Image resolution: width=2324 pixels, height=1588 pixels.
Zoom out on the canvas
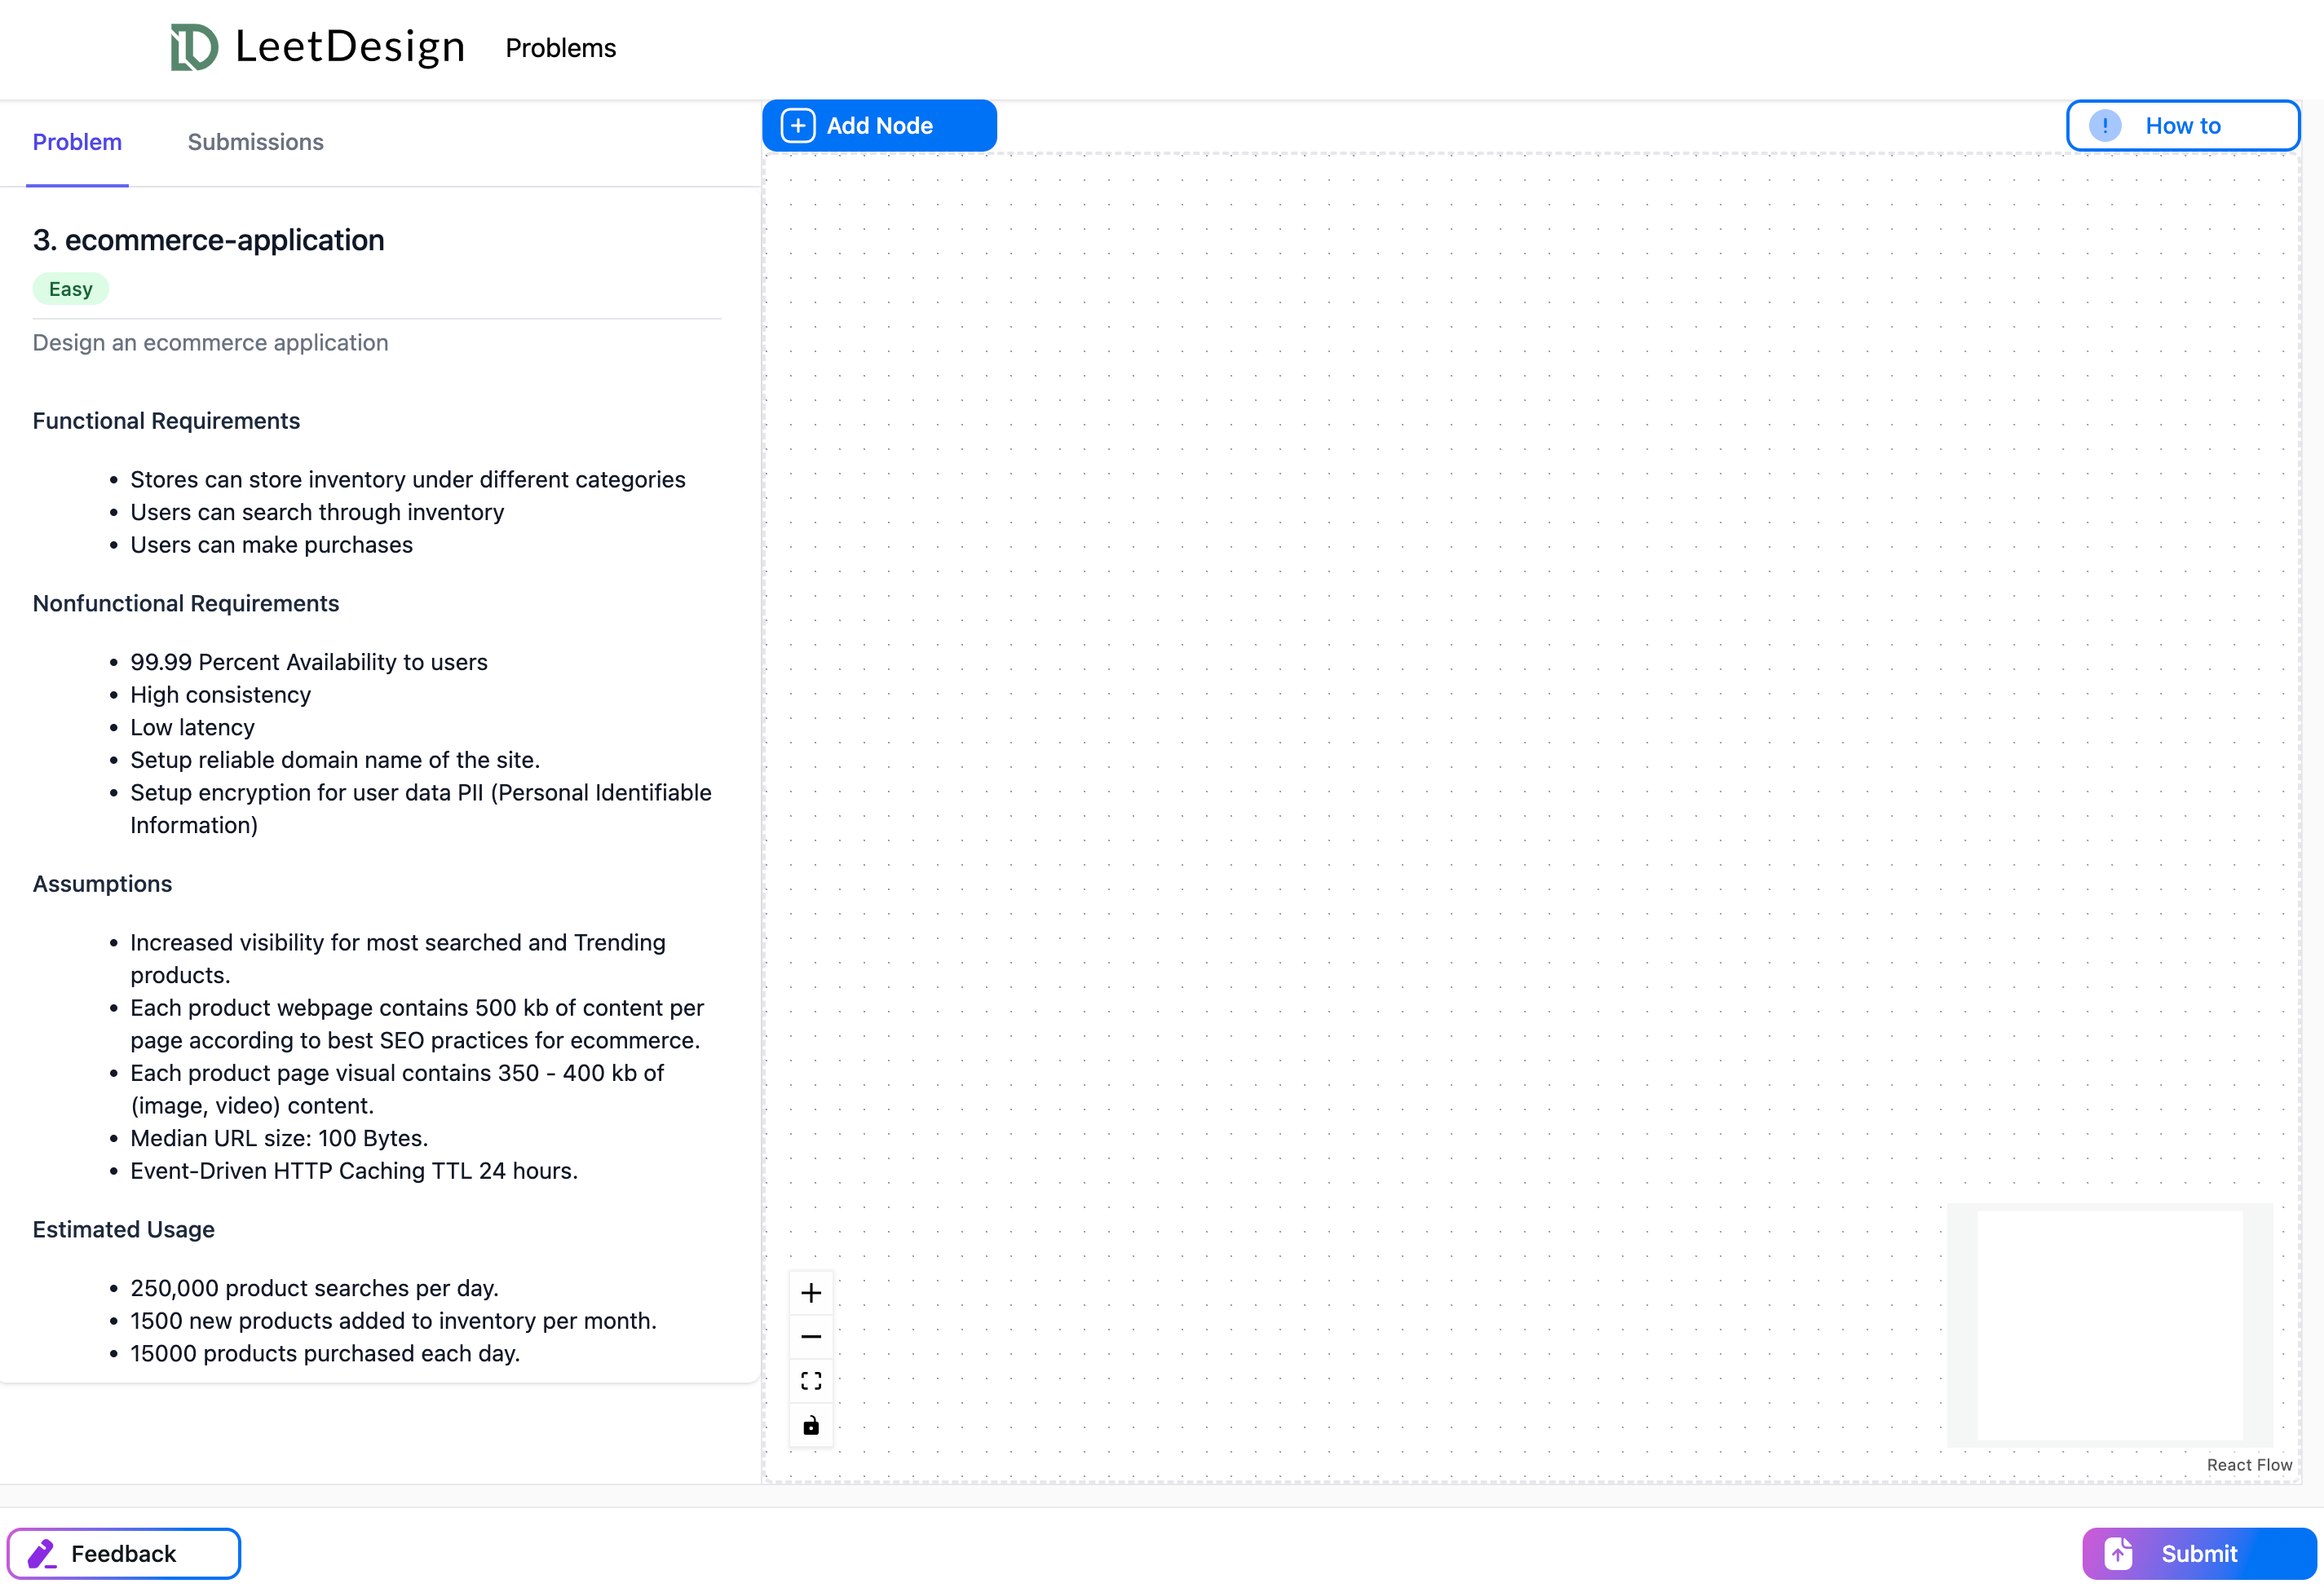pos(811,1337)
